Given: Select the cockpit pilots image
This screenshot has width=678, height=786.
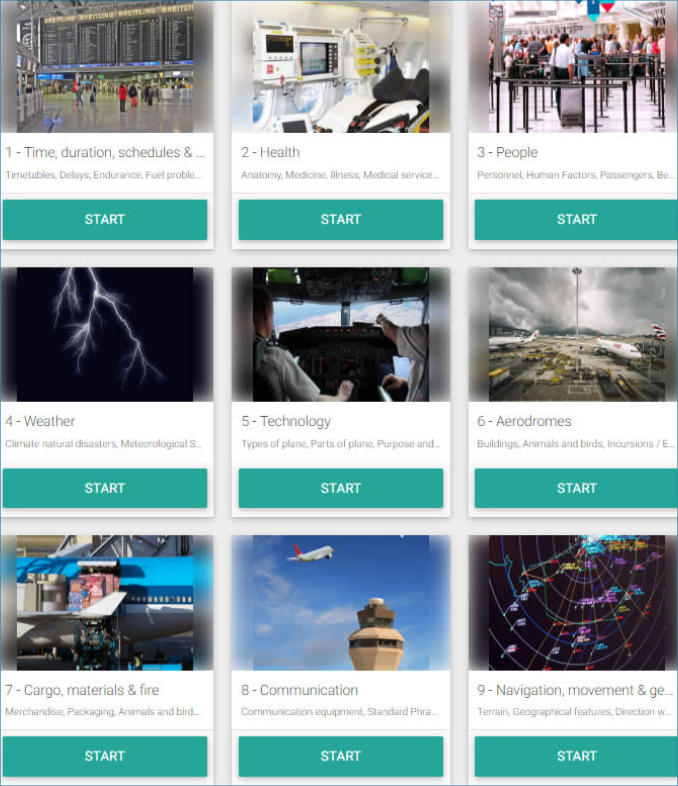Looking at the screenshot, I should [x=341, y=334].
